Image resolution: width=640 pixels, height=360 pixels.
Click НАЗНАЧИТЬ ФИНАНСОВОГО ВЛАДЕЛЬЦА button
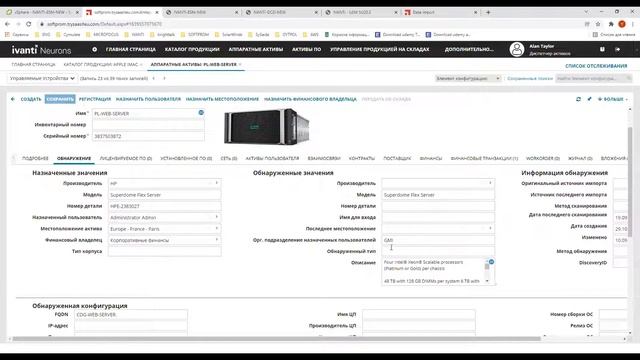click(x=310, y=99)
